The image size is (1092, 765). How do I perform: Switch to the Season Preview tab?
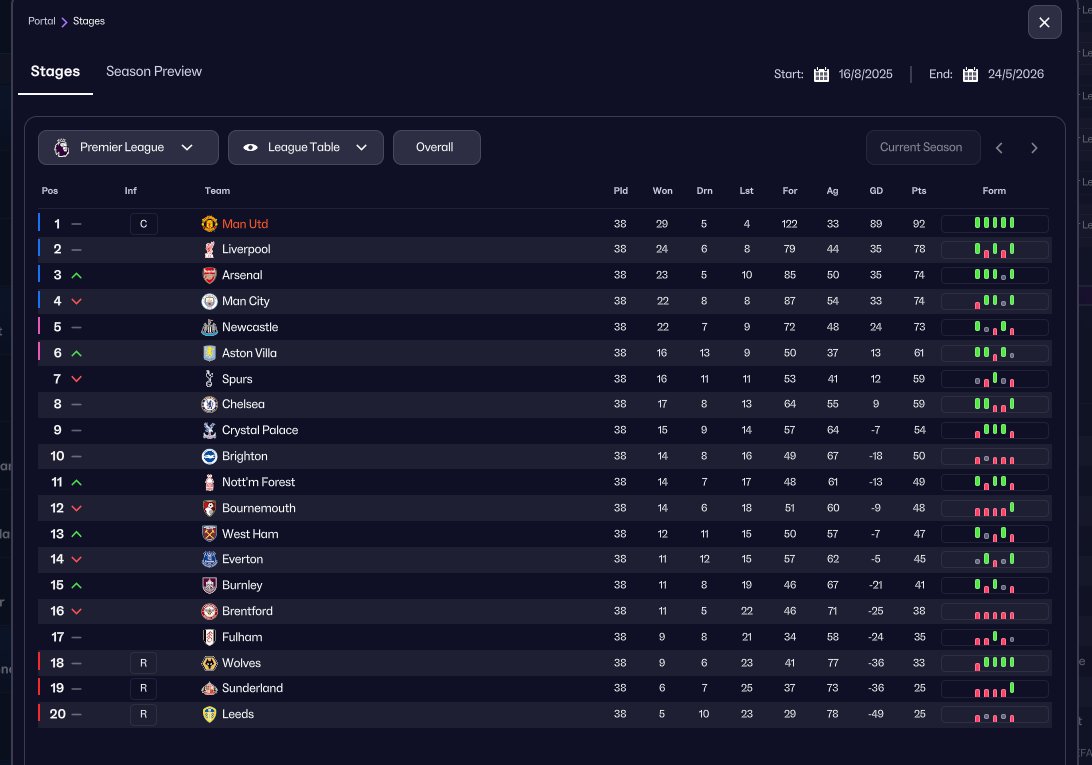(154, 71)
